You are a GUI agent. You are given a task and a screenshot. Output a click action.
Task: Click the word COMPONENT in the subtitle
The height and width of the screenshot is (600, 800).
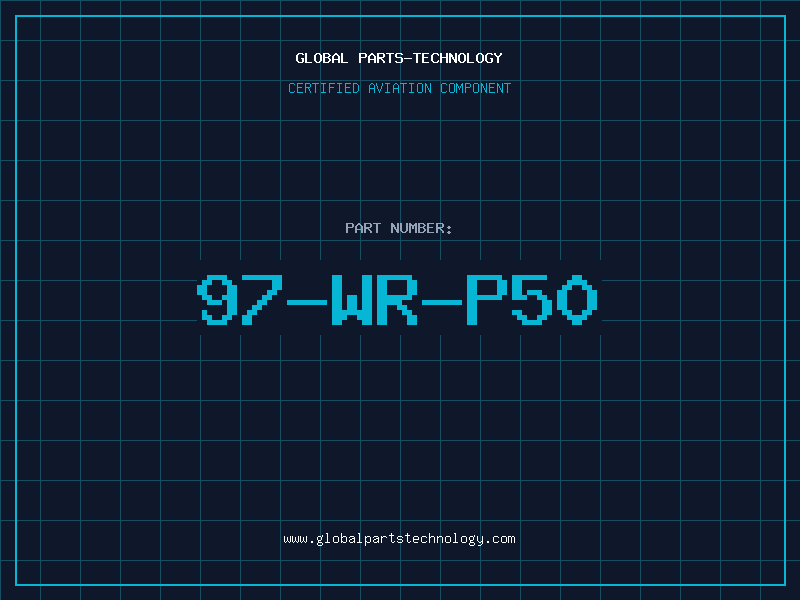coord(476,88)
